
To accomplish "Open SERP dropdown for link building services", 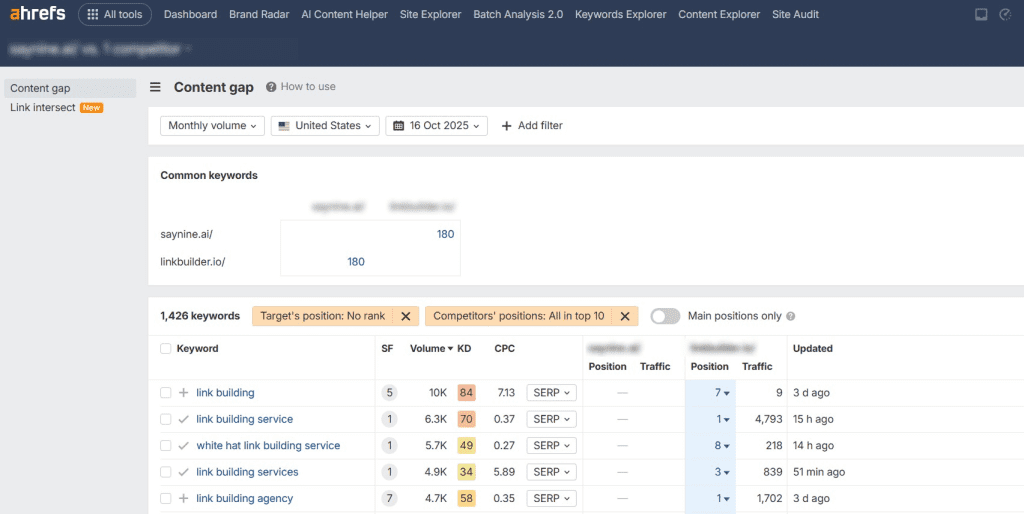I will pos(551,472).
